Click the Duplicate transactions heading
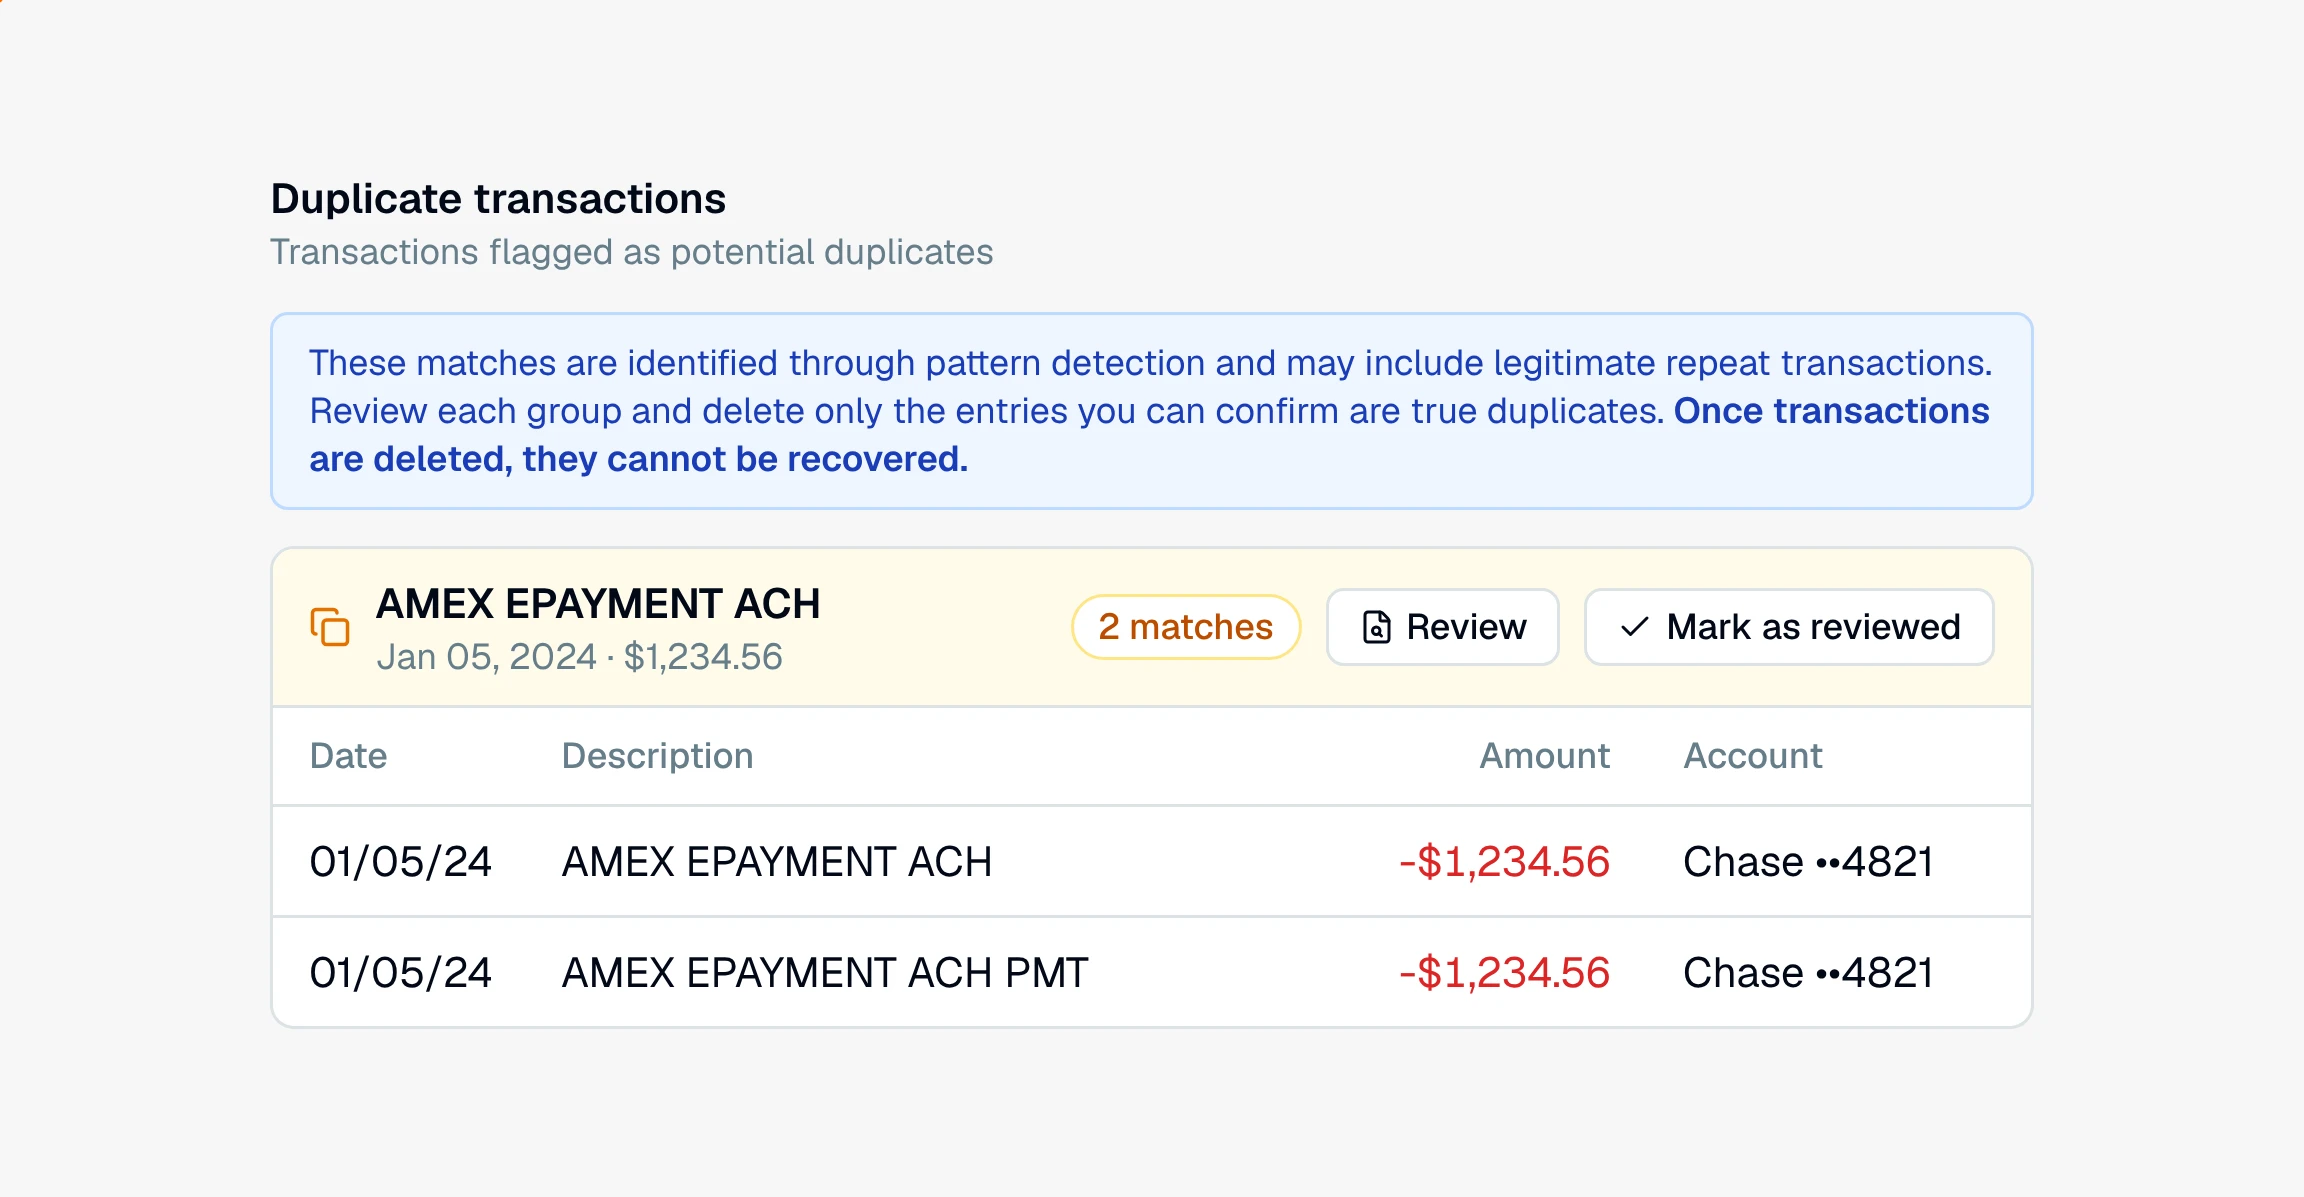This screenshot has height=1197, width=2304. point(498,199)
